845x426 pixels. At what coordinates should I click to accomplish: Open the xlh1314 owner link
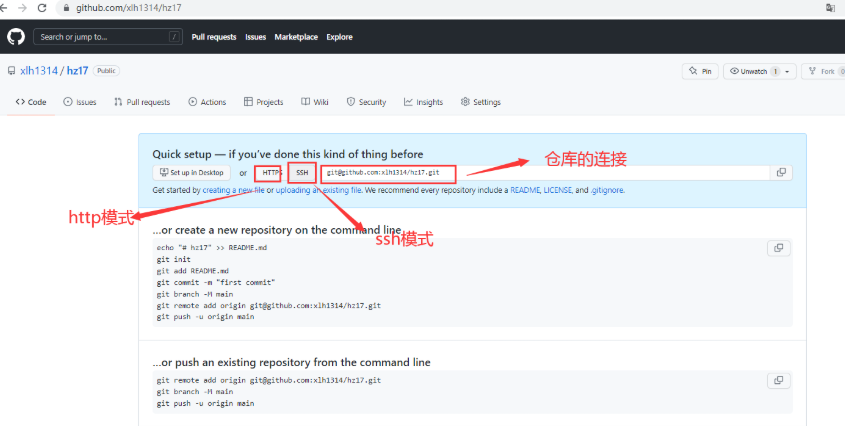(39, 71)
